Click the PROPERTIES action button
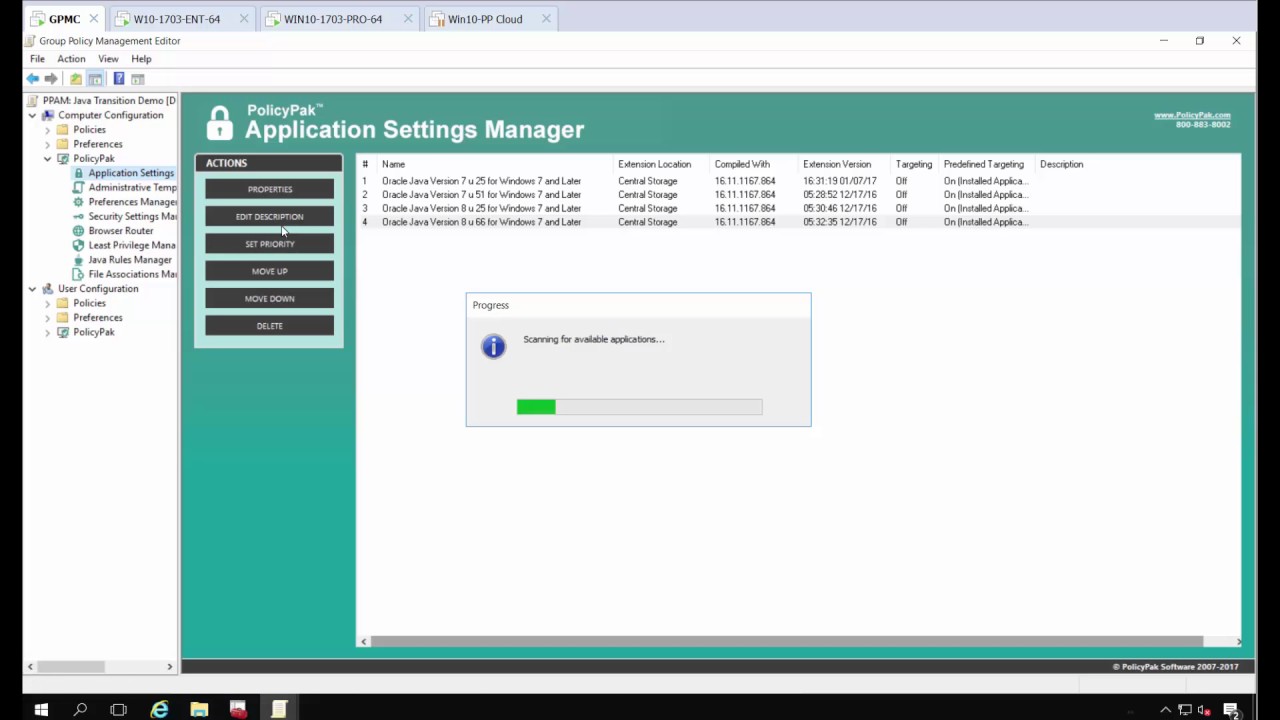This screenshot has width=1280, height=720. click(x=269, y=189)
